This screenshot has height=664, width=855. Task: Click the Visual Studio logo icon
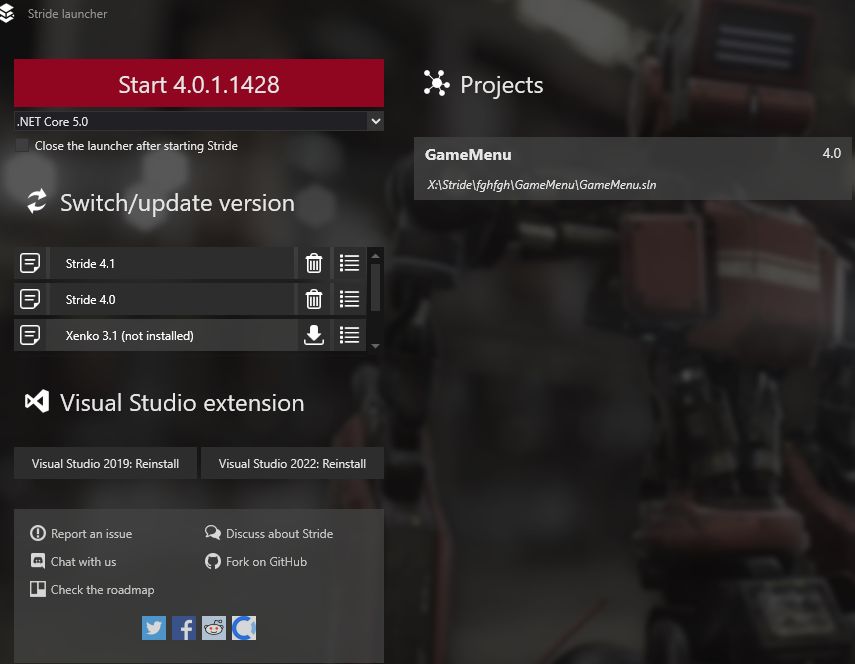click(37, 402)
